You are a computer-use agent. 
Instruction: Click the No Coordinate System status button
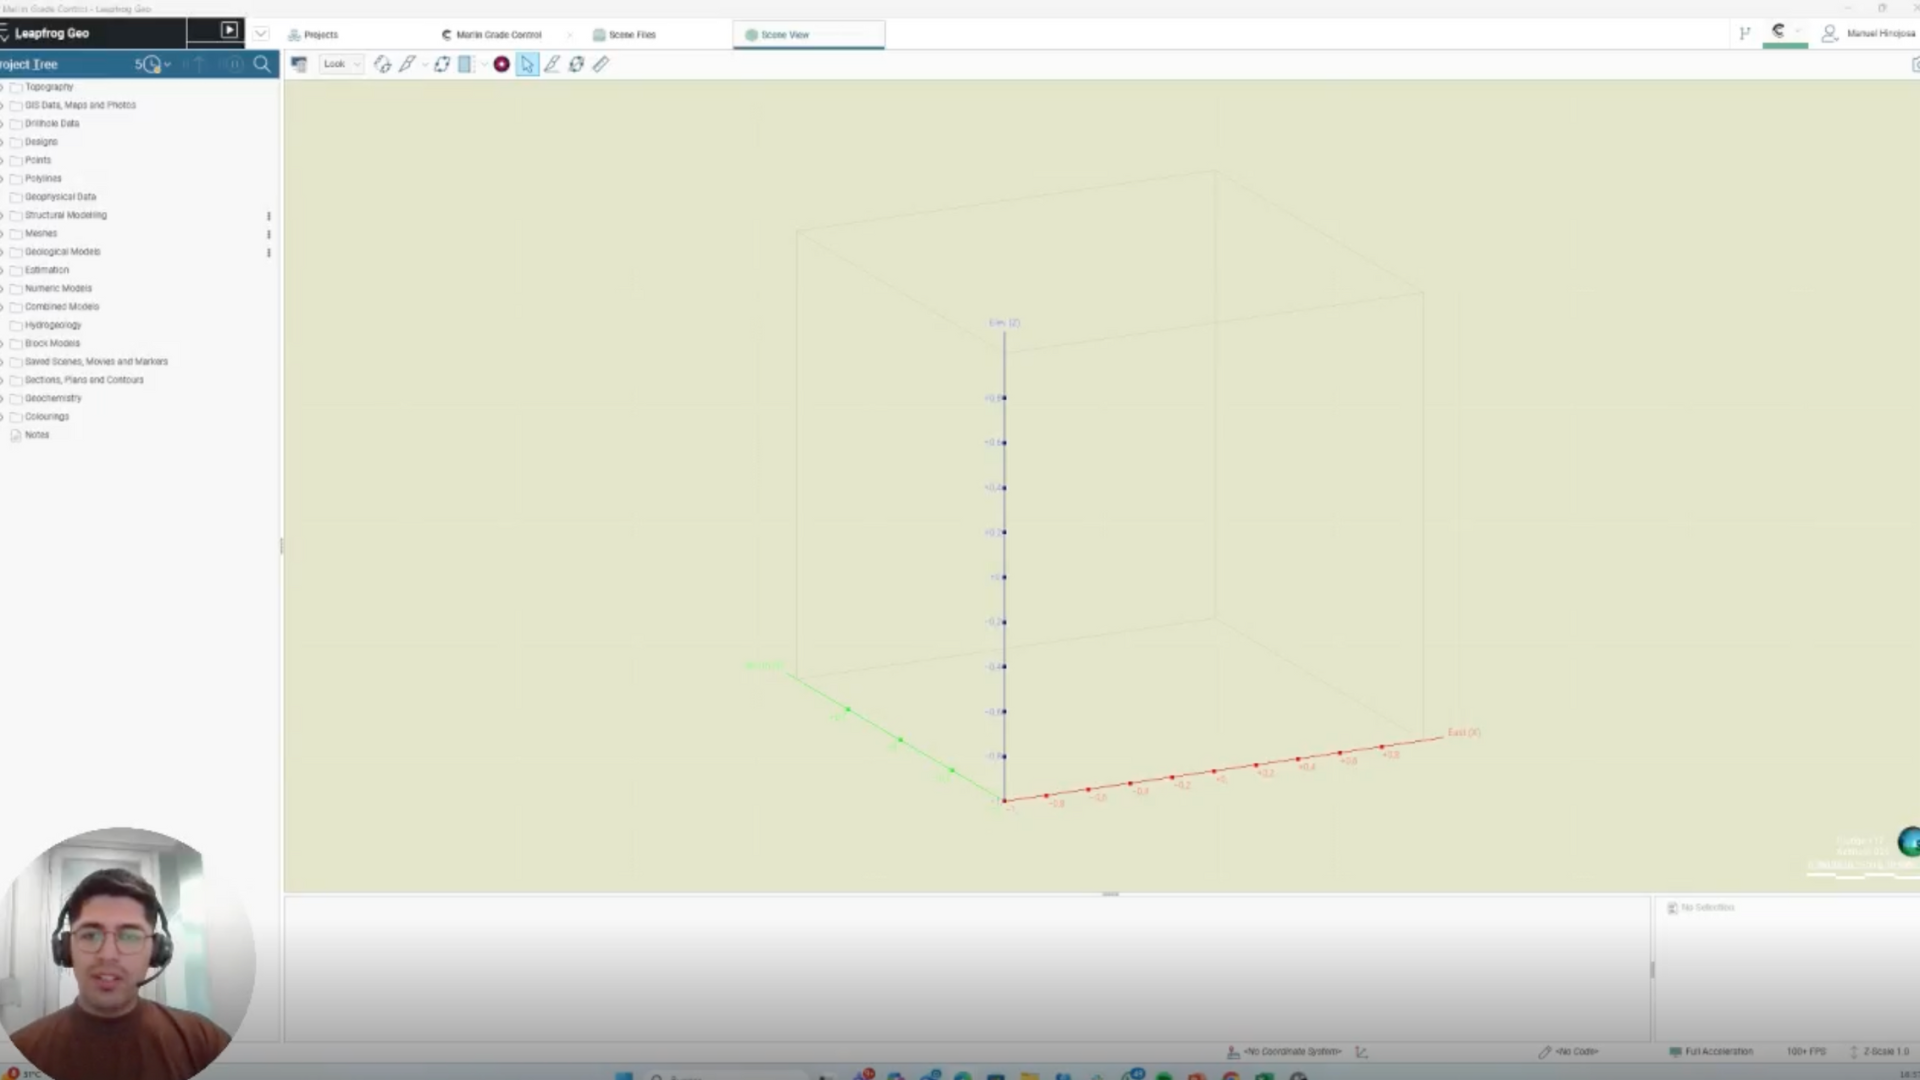coord(1290,1052)
